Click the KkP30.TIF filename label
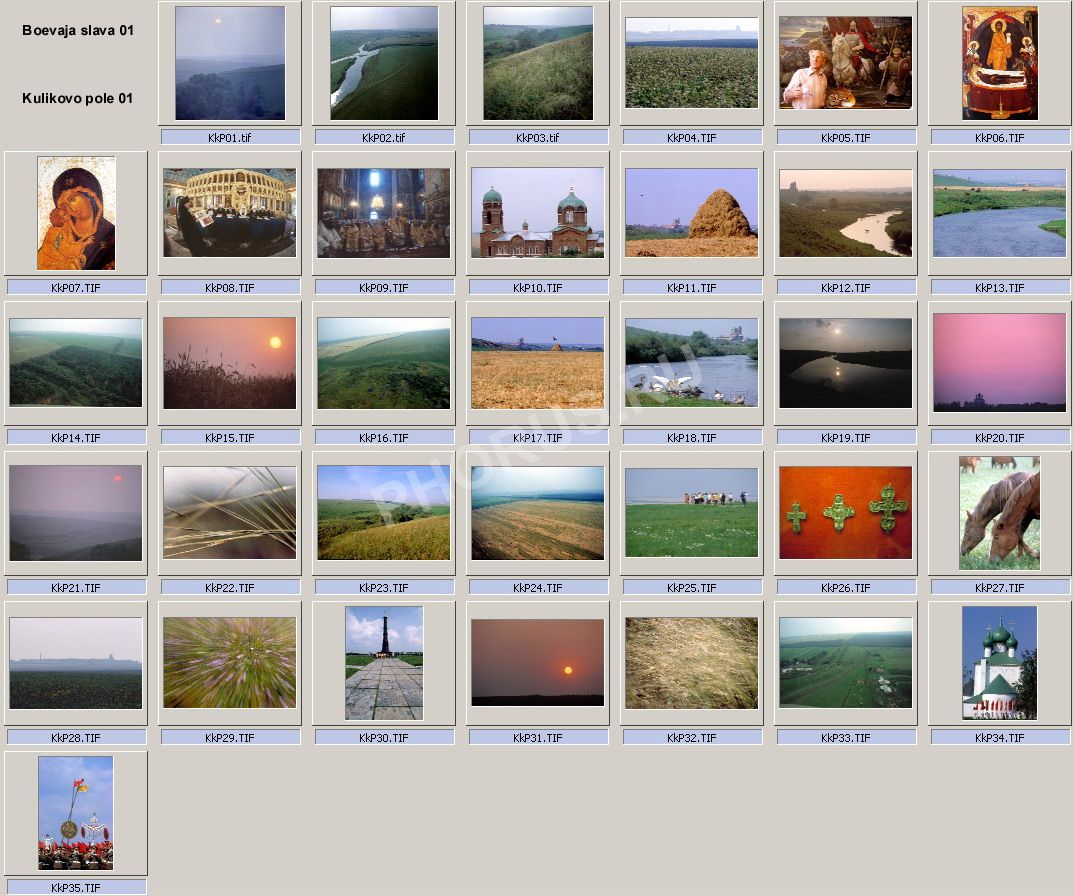Viewport: 1074px width, 896px height. point(384,738)
